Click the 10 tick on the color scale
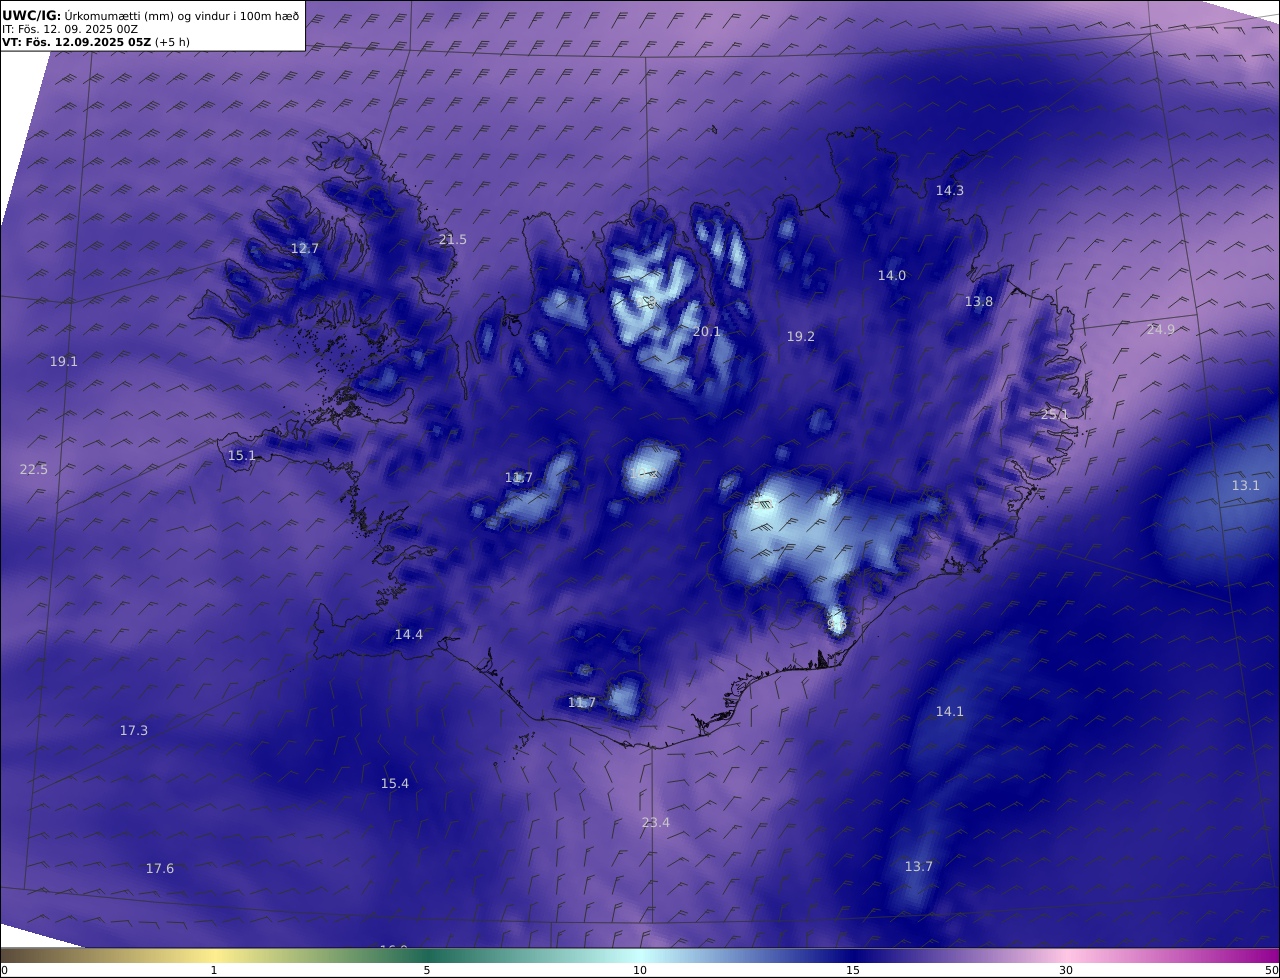Screen dimensions: 1280x978 coord(640,970)
